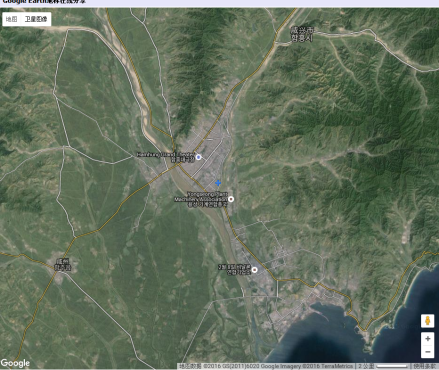Open the 使用条款 terms of use link
Image resolution: width=439 pixels, height=370 pixels.
point(425,366)
